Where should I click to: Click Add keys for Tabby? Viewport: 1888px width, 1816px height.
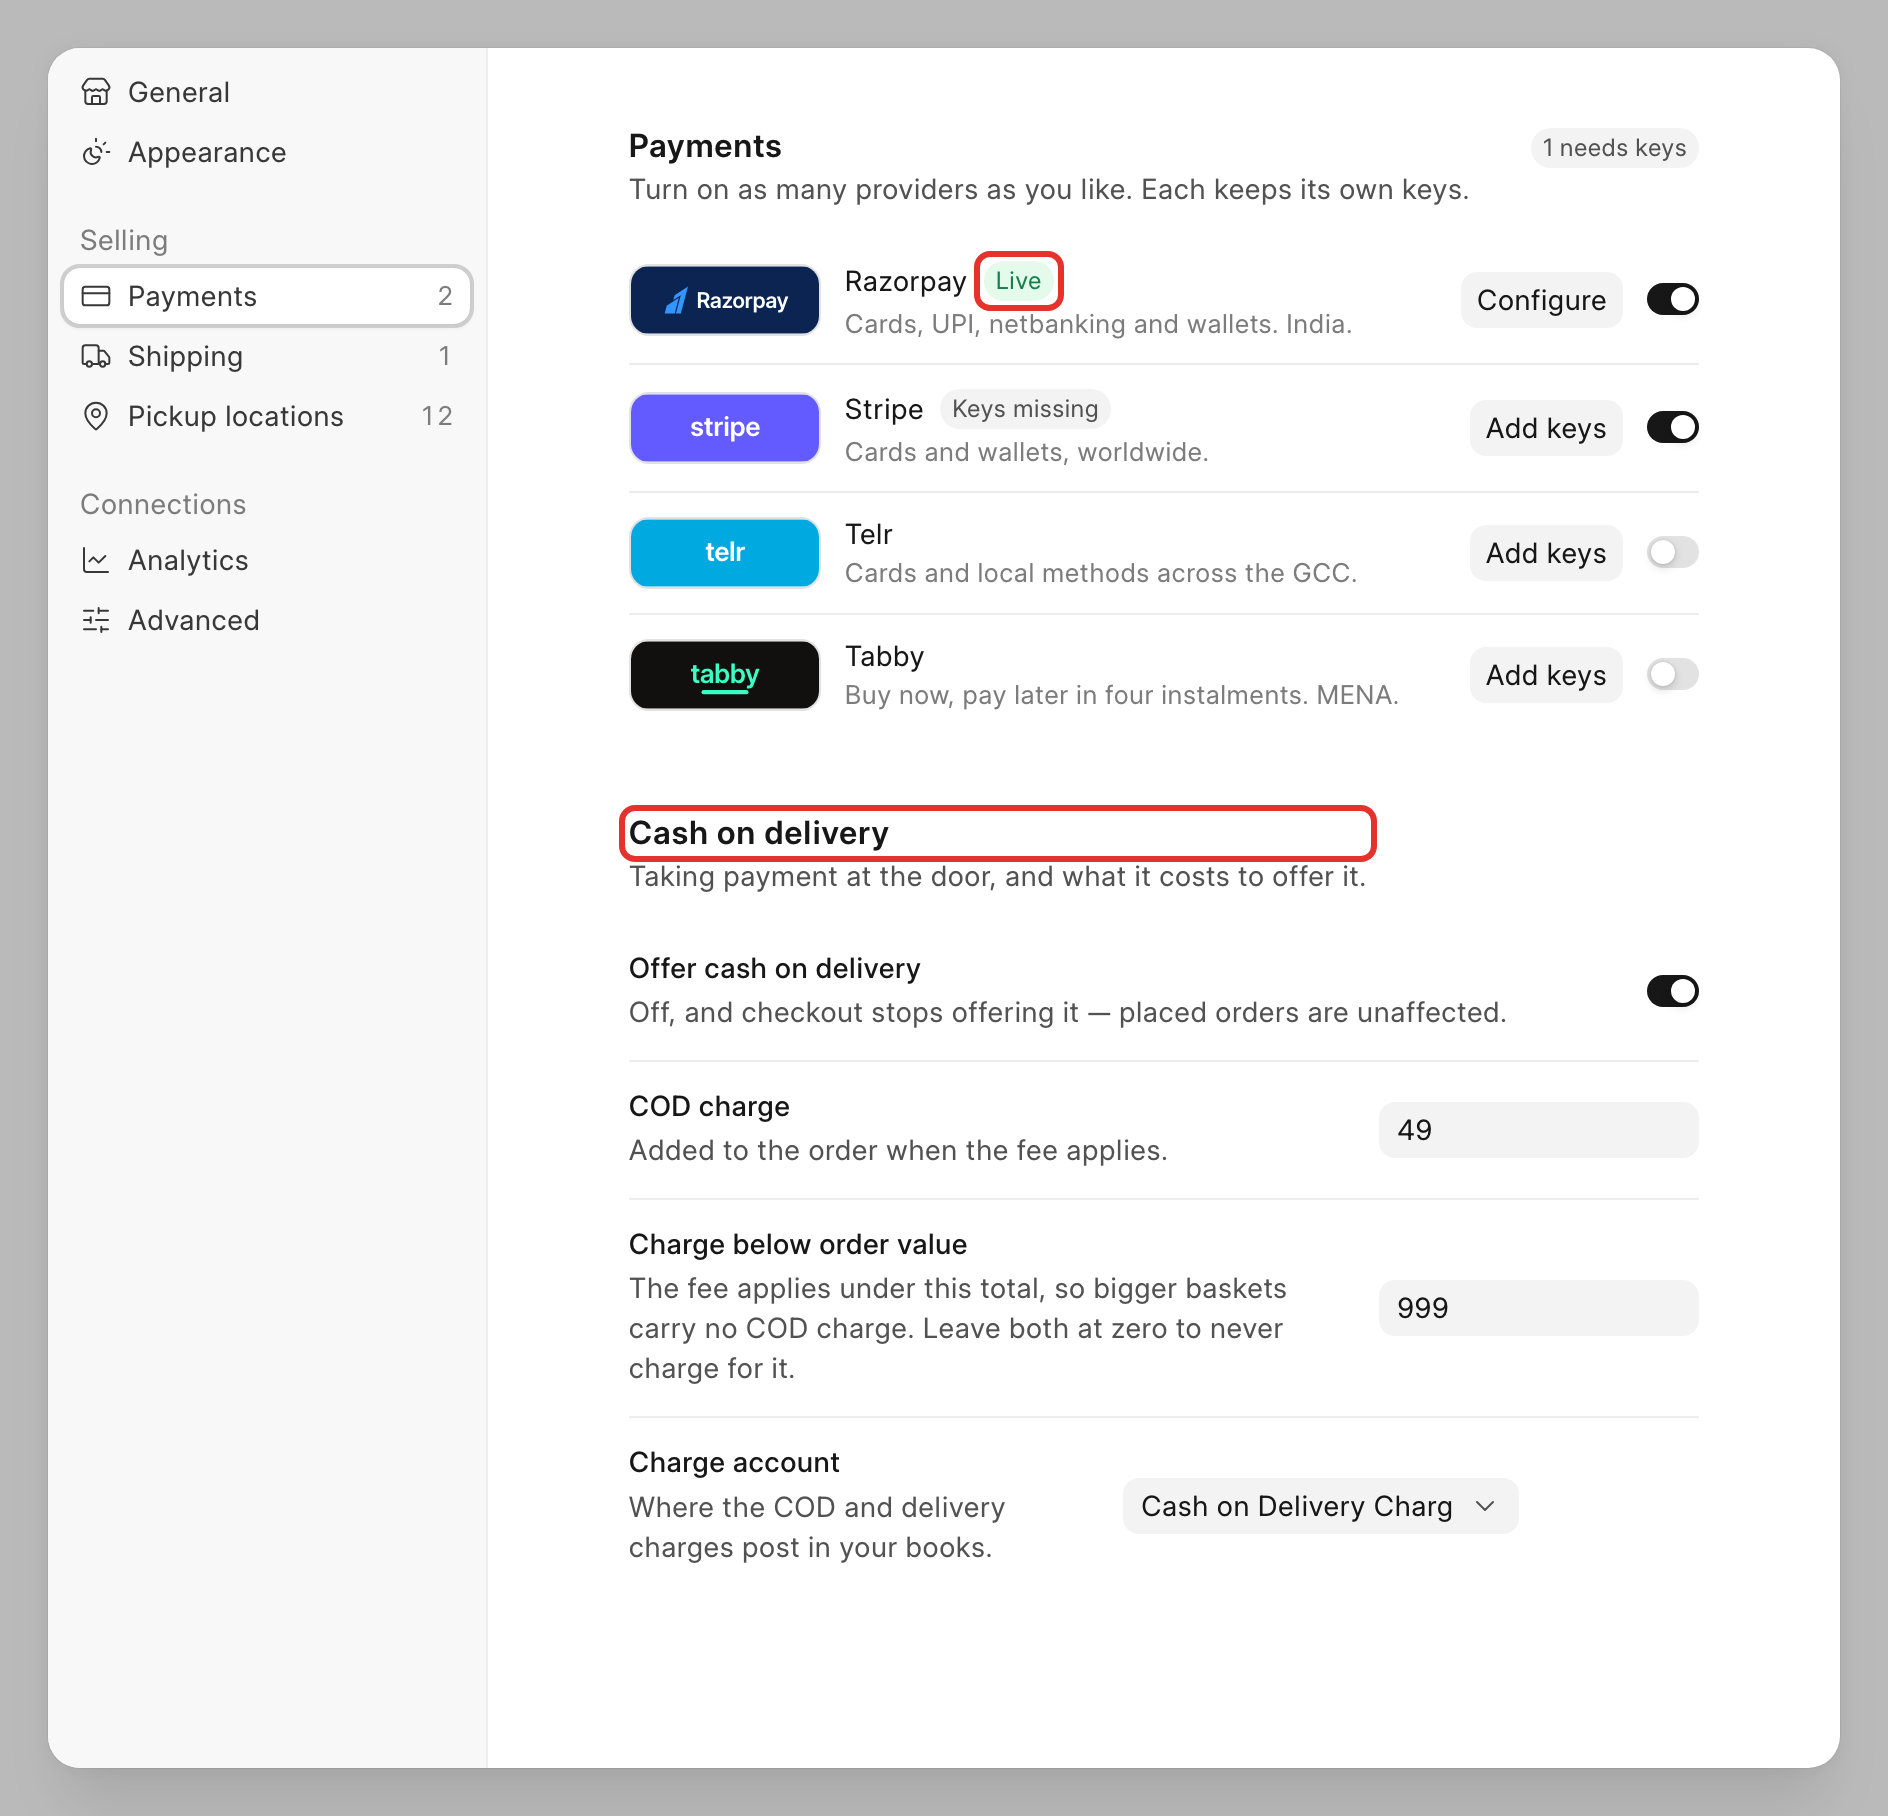[x=1546, y=675]
